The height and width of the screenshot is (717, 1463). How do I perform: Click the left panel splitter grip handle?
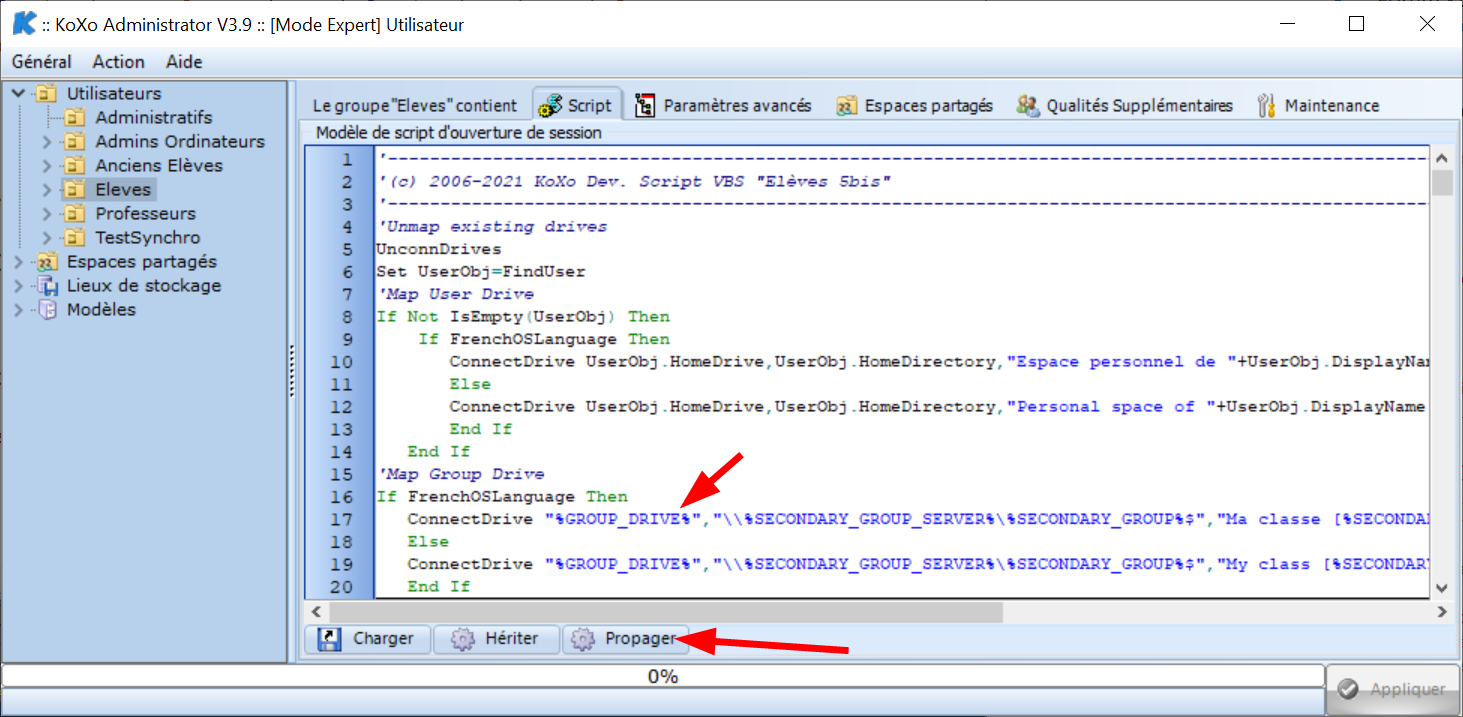click(x=292, y=371)
